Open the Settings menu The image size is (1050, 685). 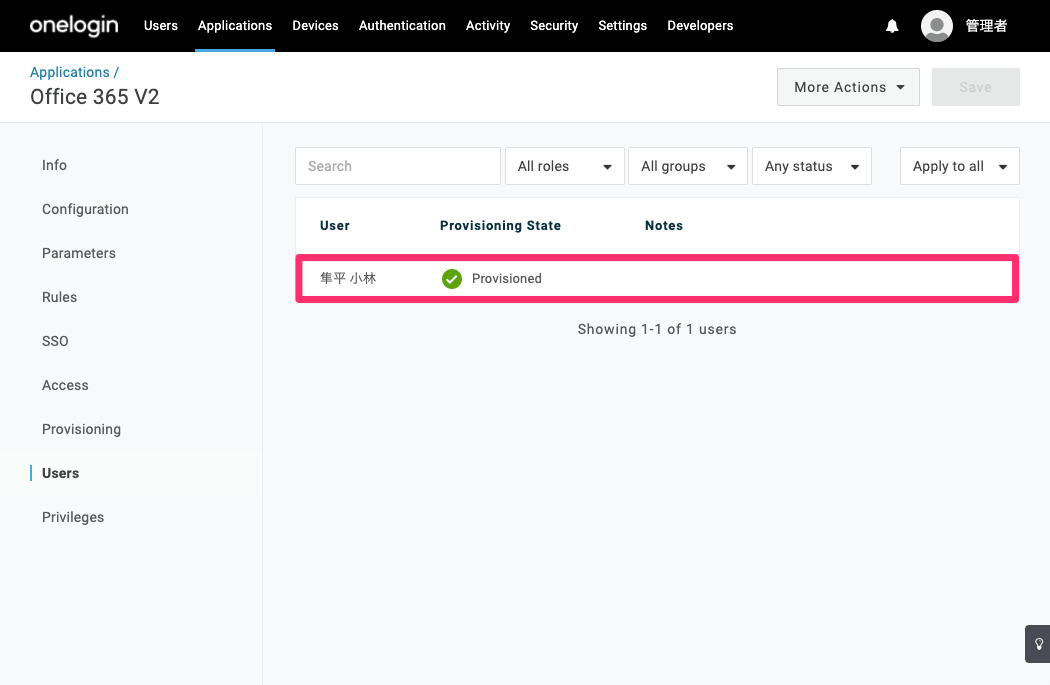click(x=623, y=25)
